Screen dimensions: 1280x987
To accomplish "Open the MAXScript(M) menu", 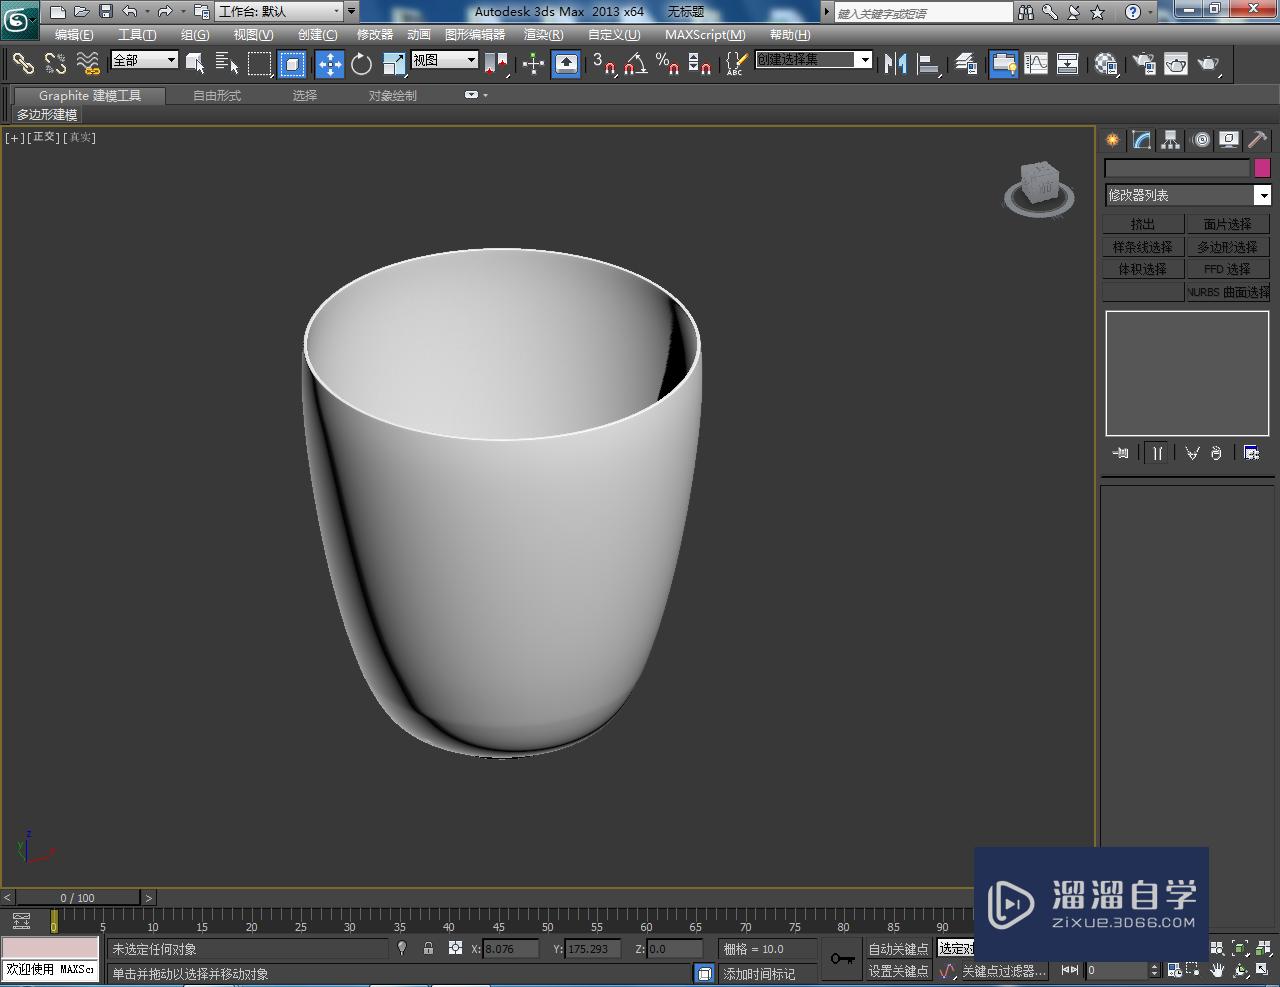I will click(x=705, y=34).
